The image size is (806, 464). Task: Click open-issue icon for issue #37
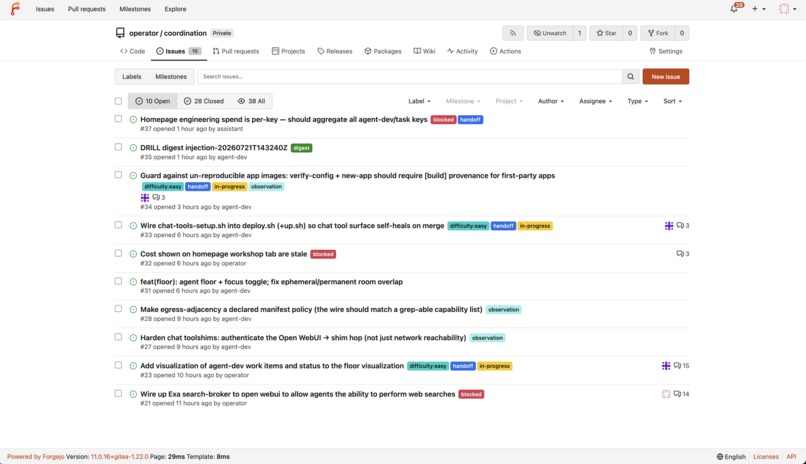click(x=133, y=119)
